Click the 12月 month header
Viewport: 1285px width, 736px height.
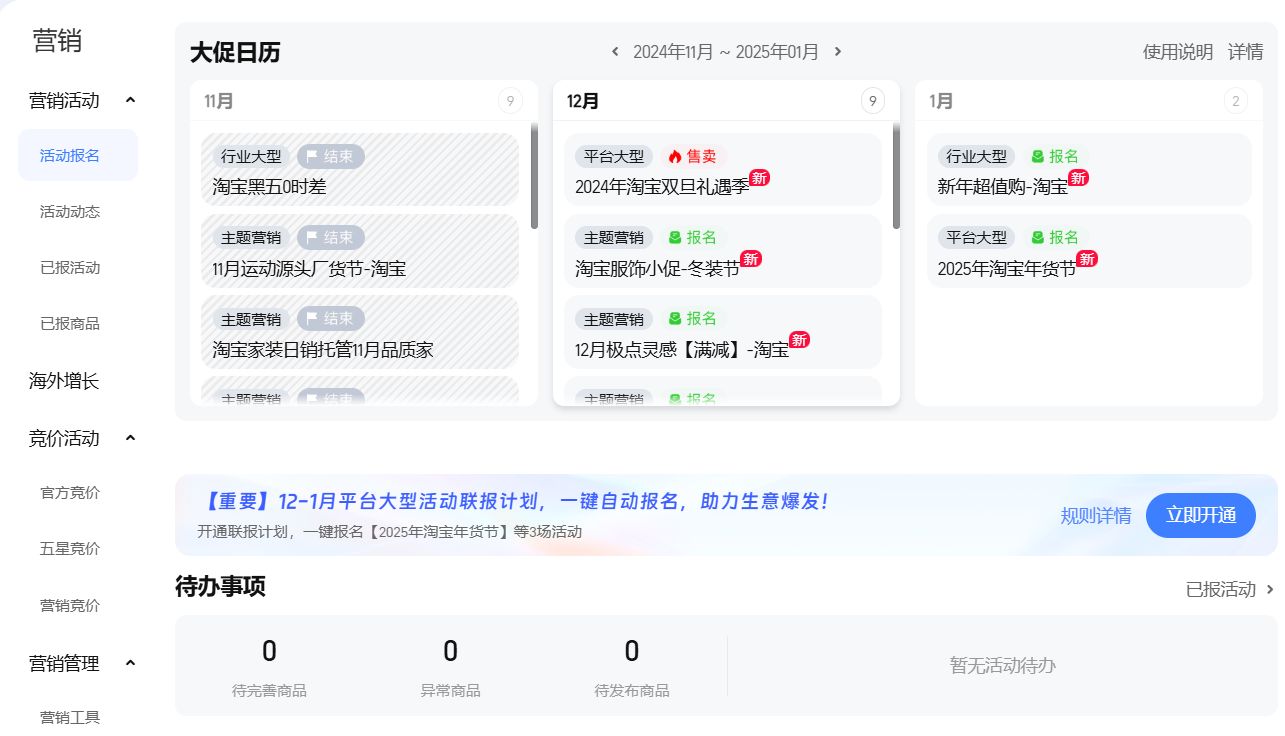coord(583,101)
